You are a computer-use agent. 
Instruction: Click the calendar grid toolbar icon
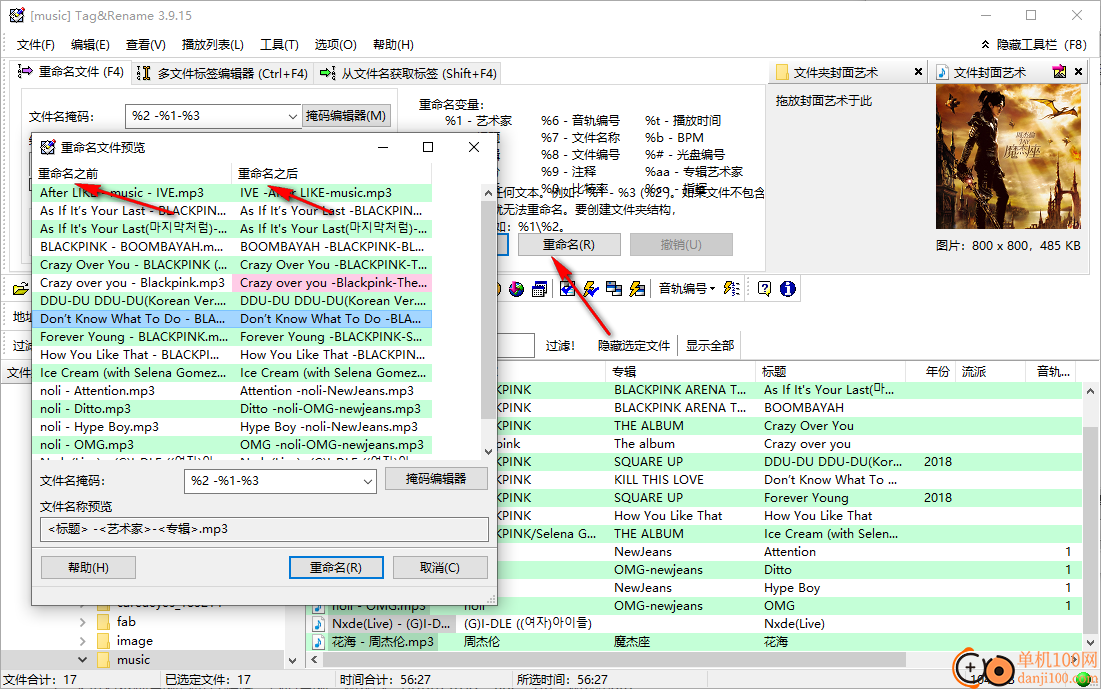[x=539, y=289]
